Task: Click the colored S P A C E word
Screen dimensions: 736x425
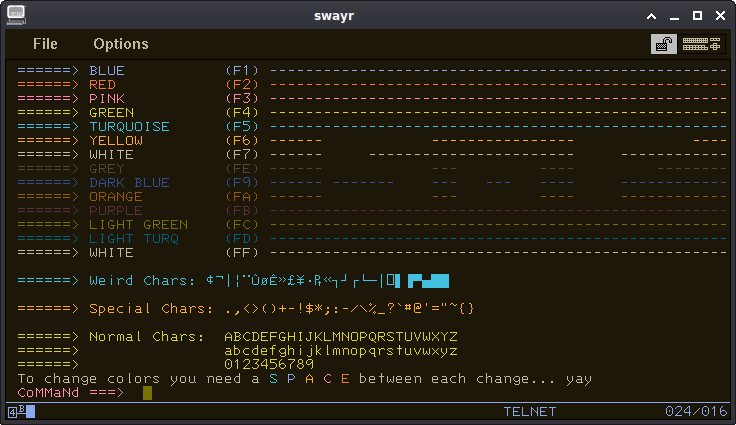Action: (x=309, y=379)
